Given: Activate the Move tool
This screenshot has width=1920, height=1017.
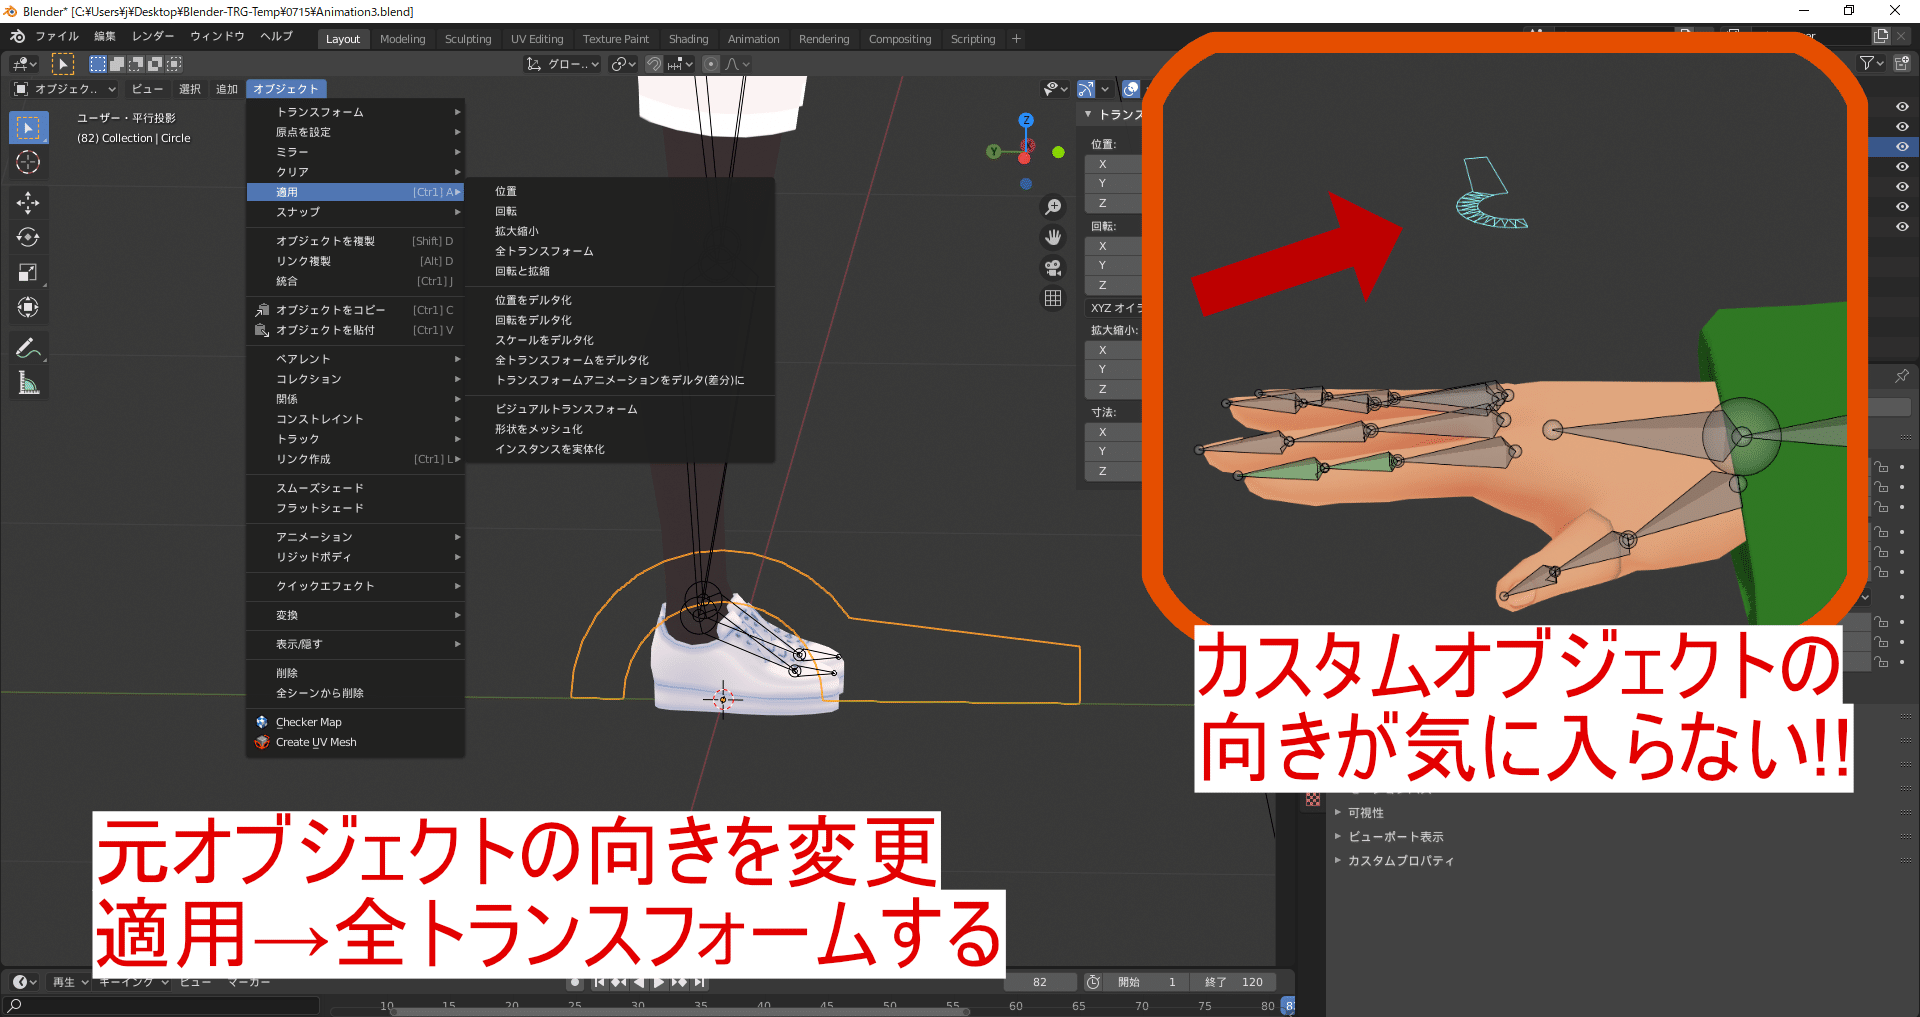Looking at the screenshot, I should coord(28,203).
